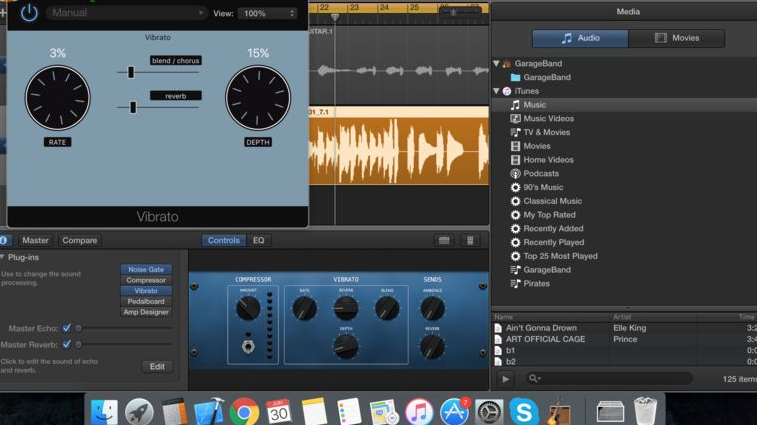
Task: Click the Media browser preview play button
Action: click(505, 379)
